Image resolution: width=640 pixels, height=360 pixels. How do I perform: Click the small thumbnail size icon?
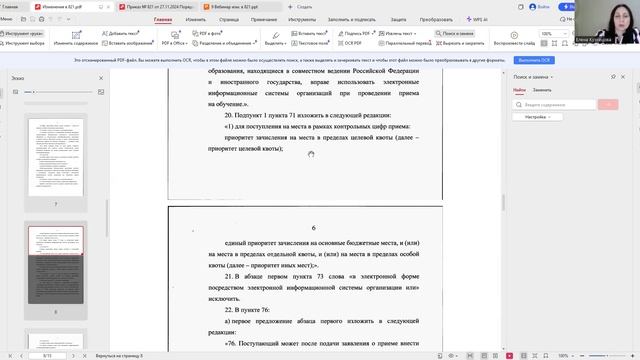[16, 92]
